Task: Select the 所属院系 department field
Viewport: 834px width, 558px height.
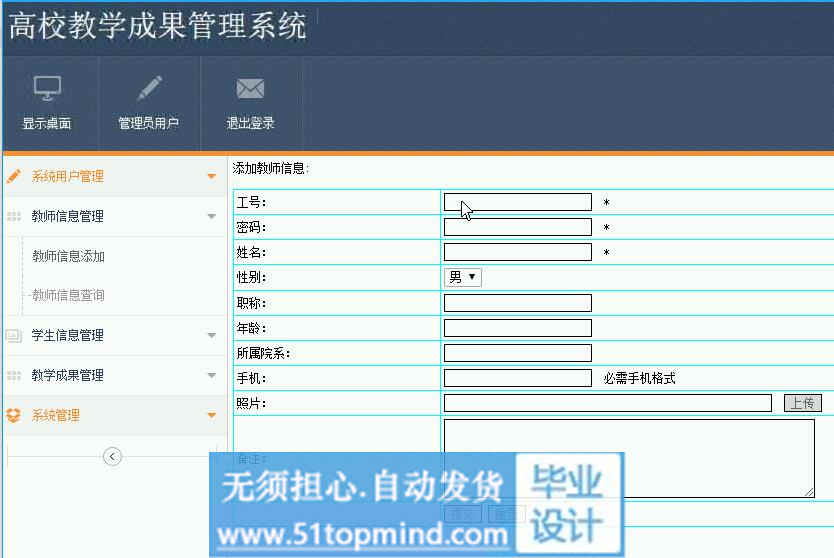Action: (x=517, y=353)
